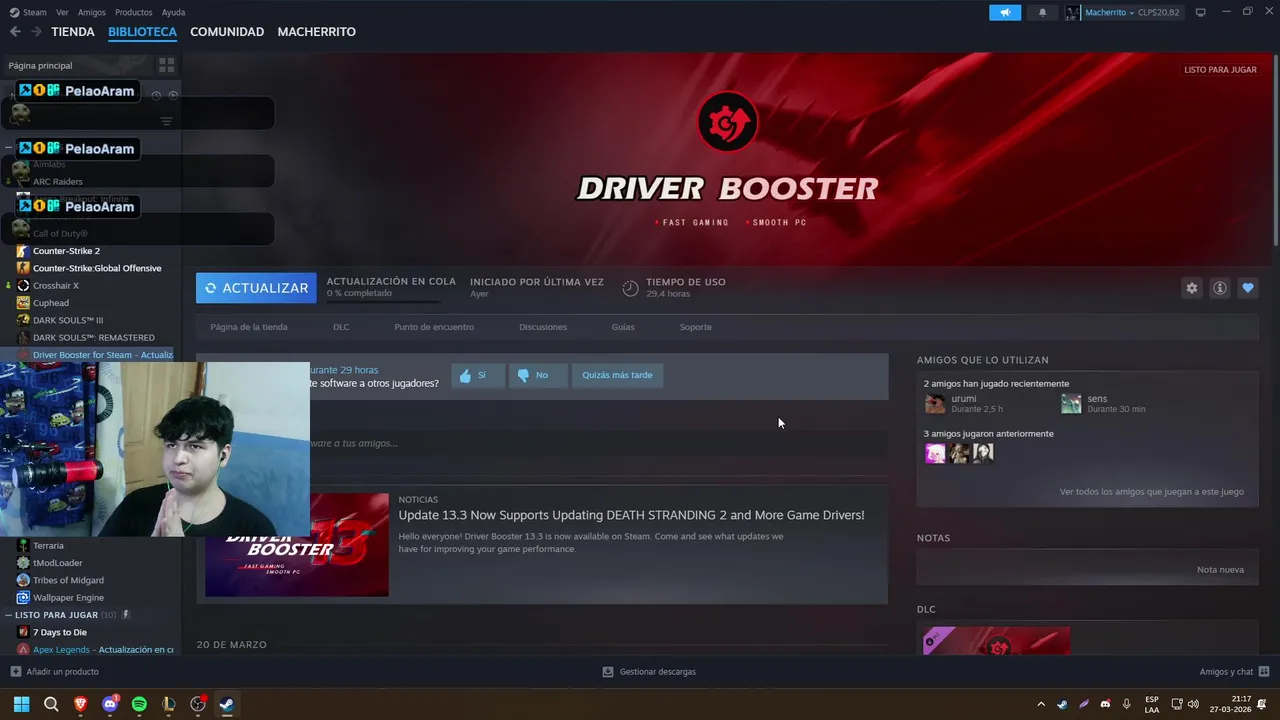Open the Amigos menu
Viewport: 1280px width, 720px height.
coord(92,12)
